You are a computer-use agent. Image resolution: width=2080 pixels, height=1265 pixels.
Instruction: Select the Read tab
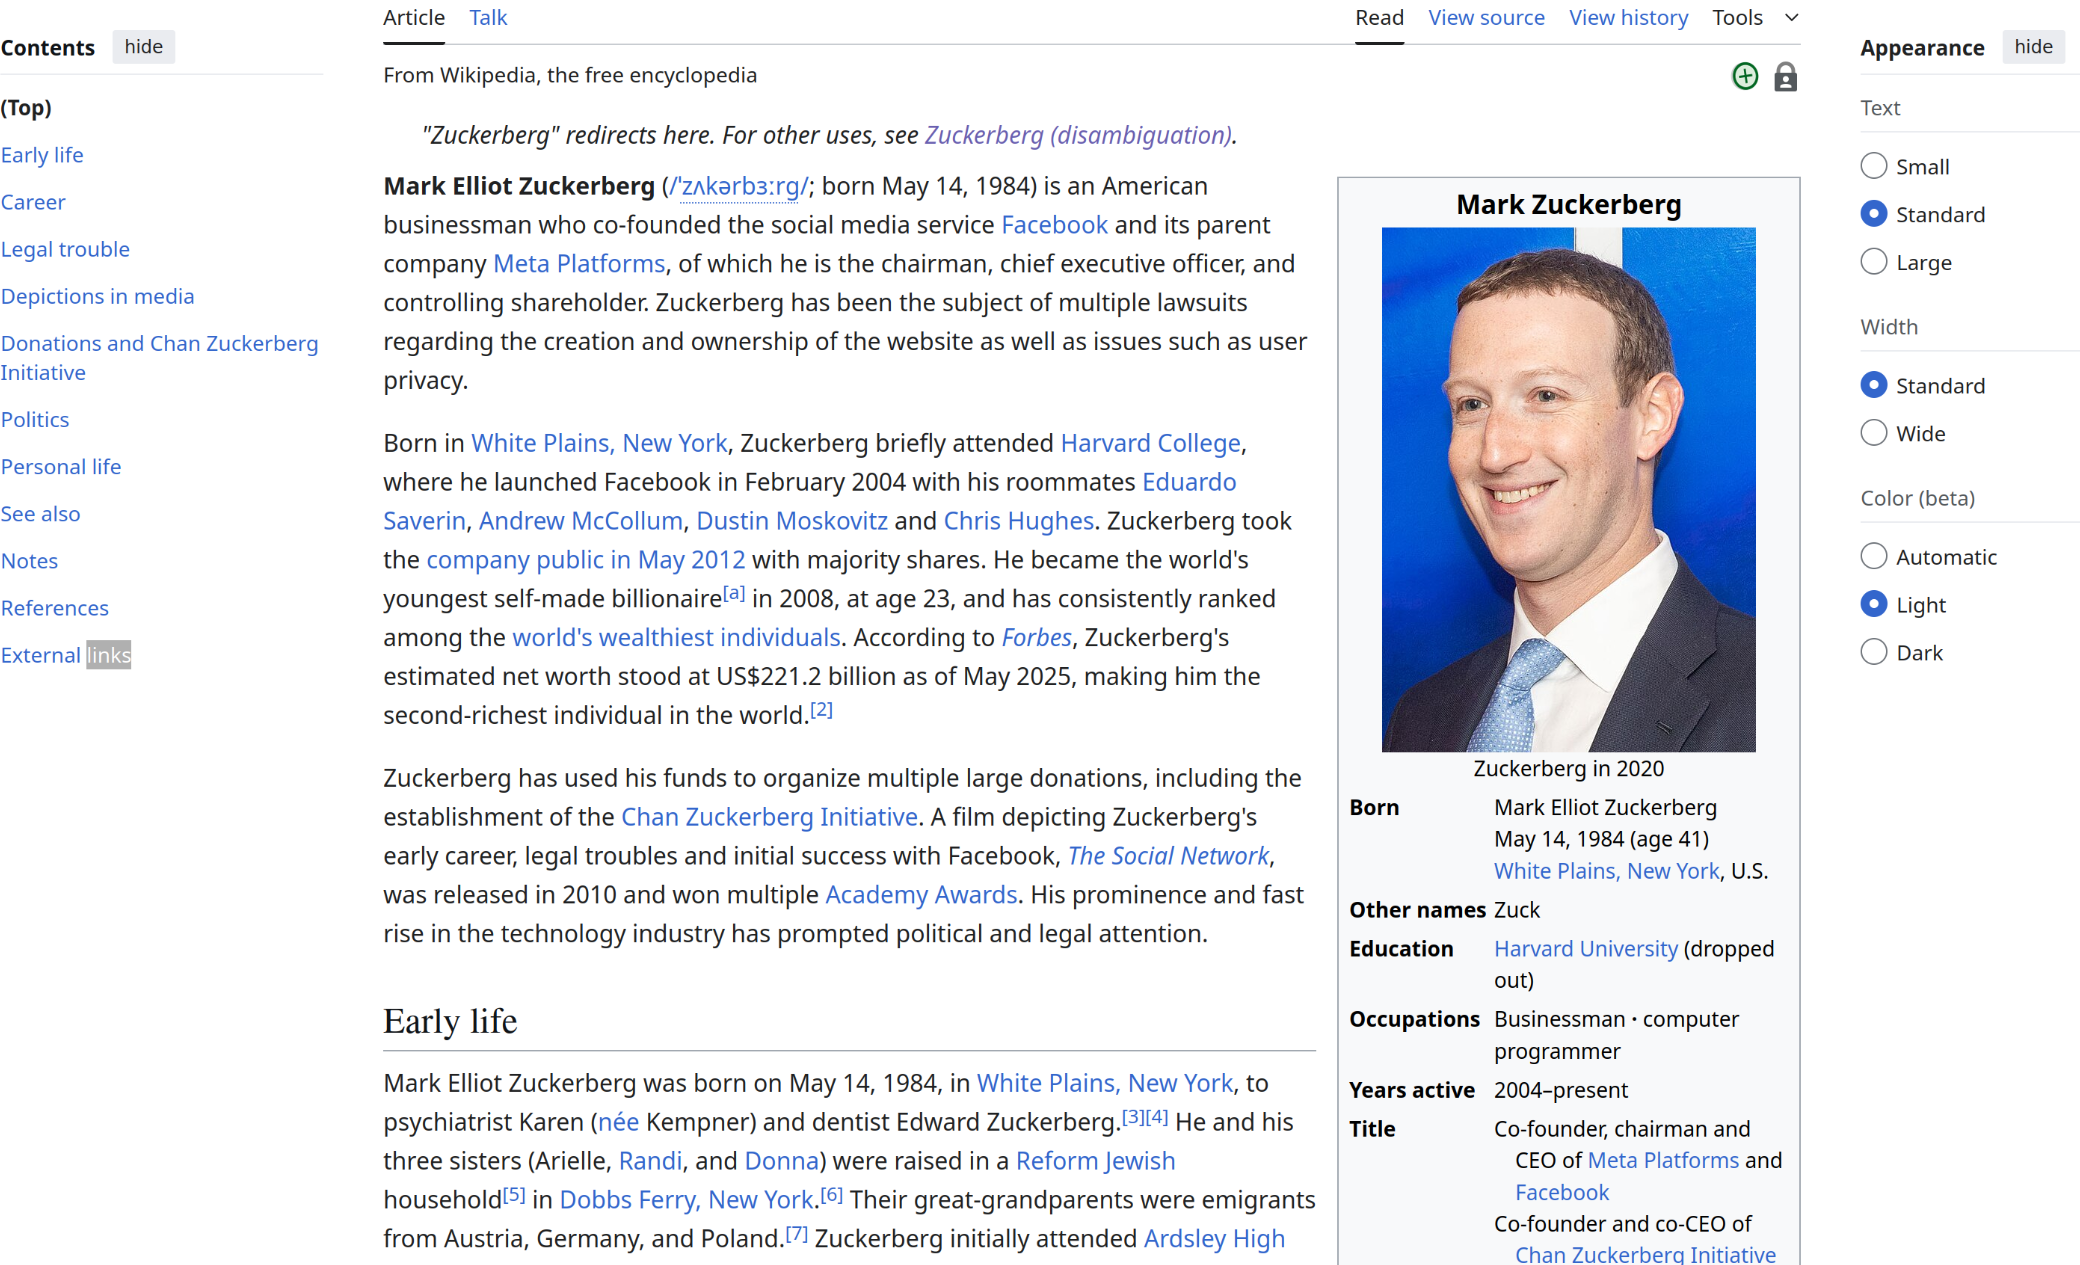click(1379, 18)
